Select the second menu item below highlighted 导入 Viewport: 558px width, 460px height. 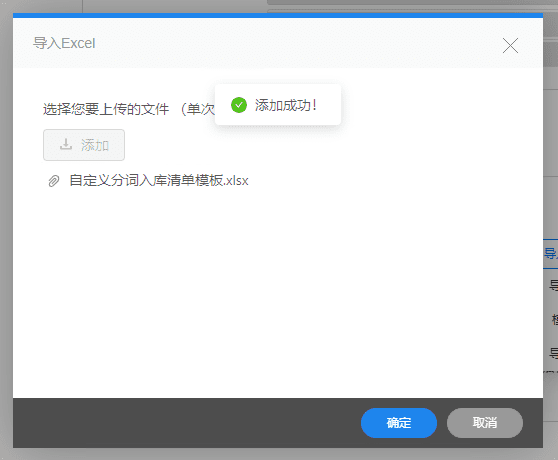click(x=553, y=285)
